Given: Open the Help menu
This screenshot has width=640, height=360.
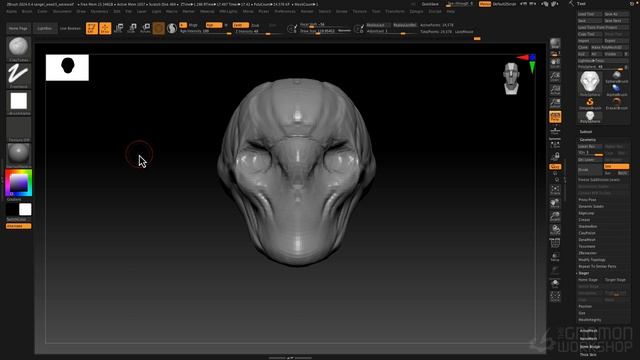Looking at the screenshot, I should point(451,11).
